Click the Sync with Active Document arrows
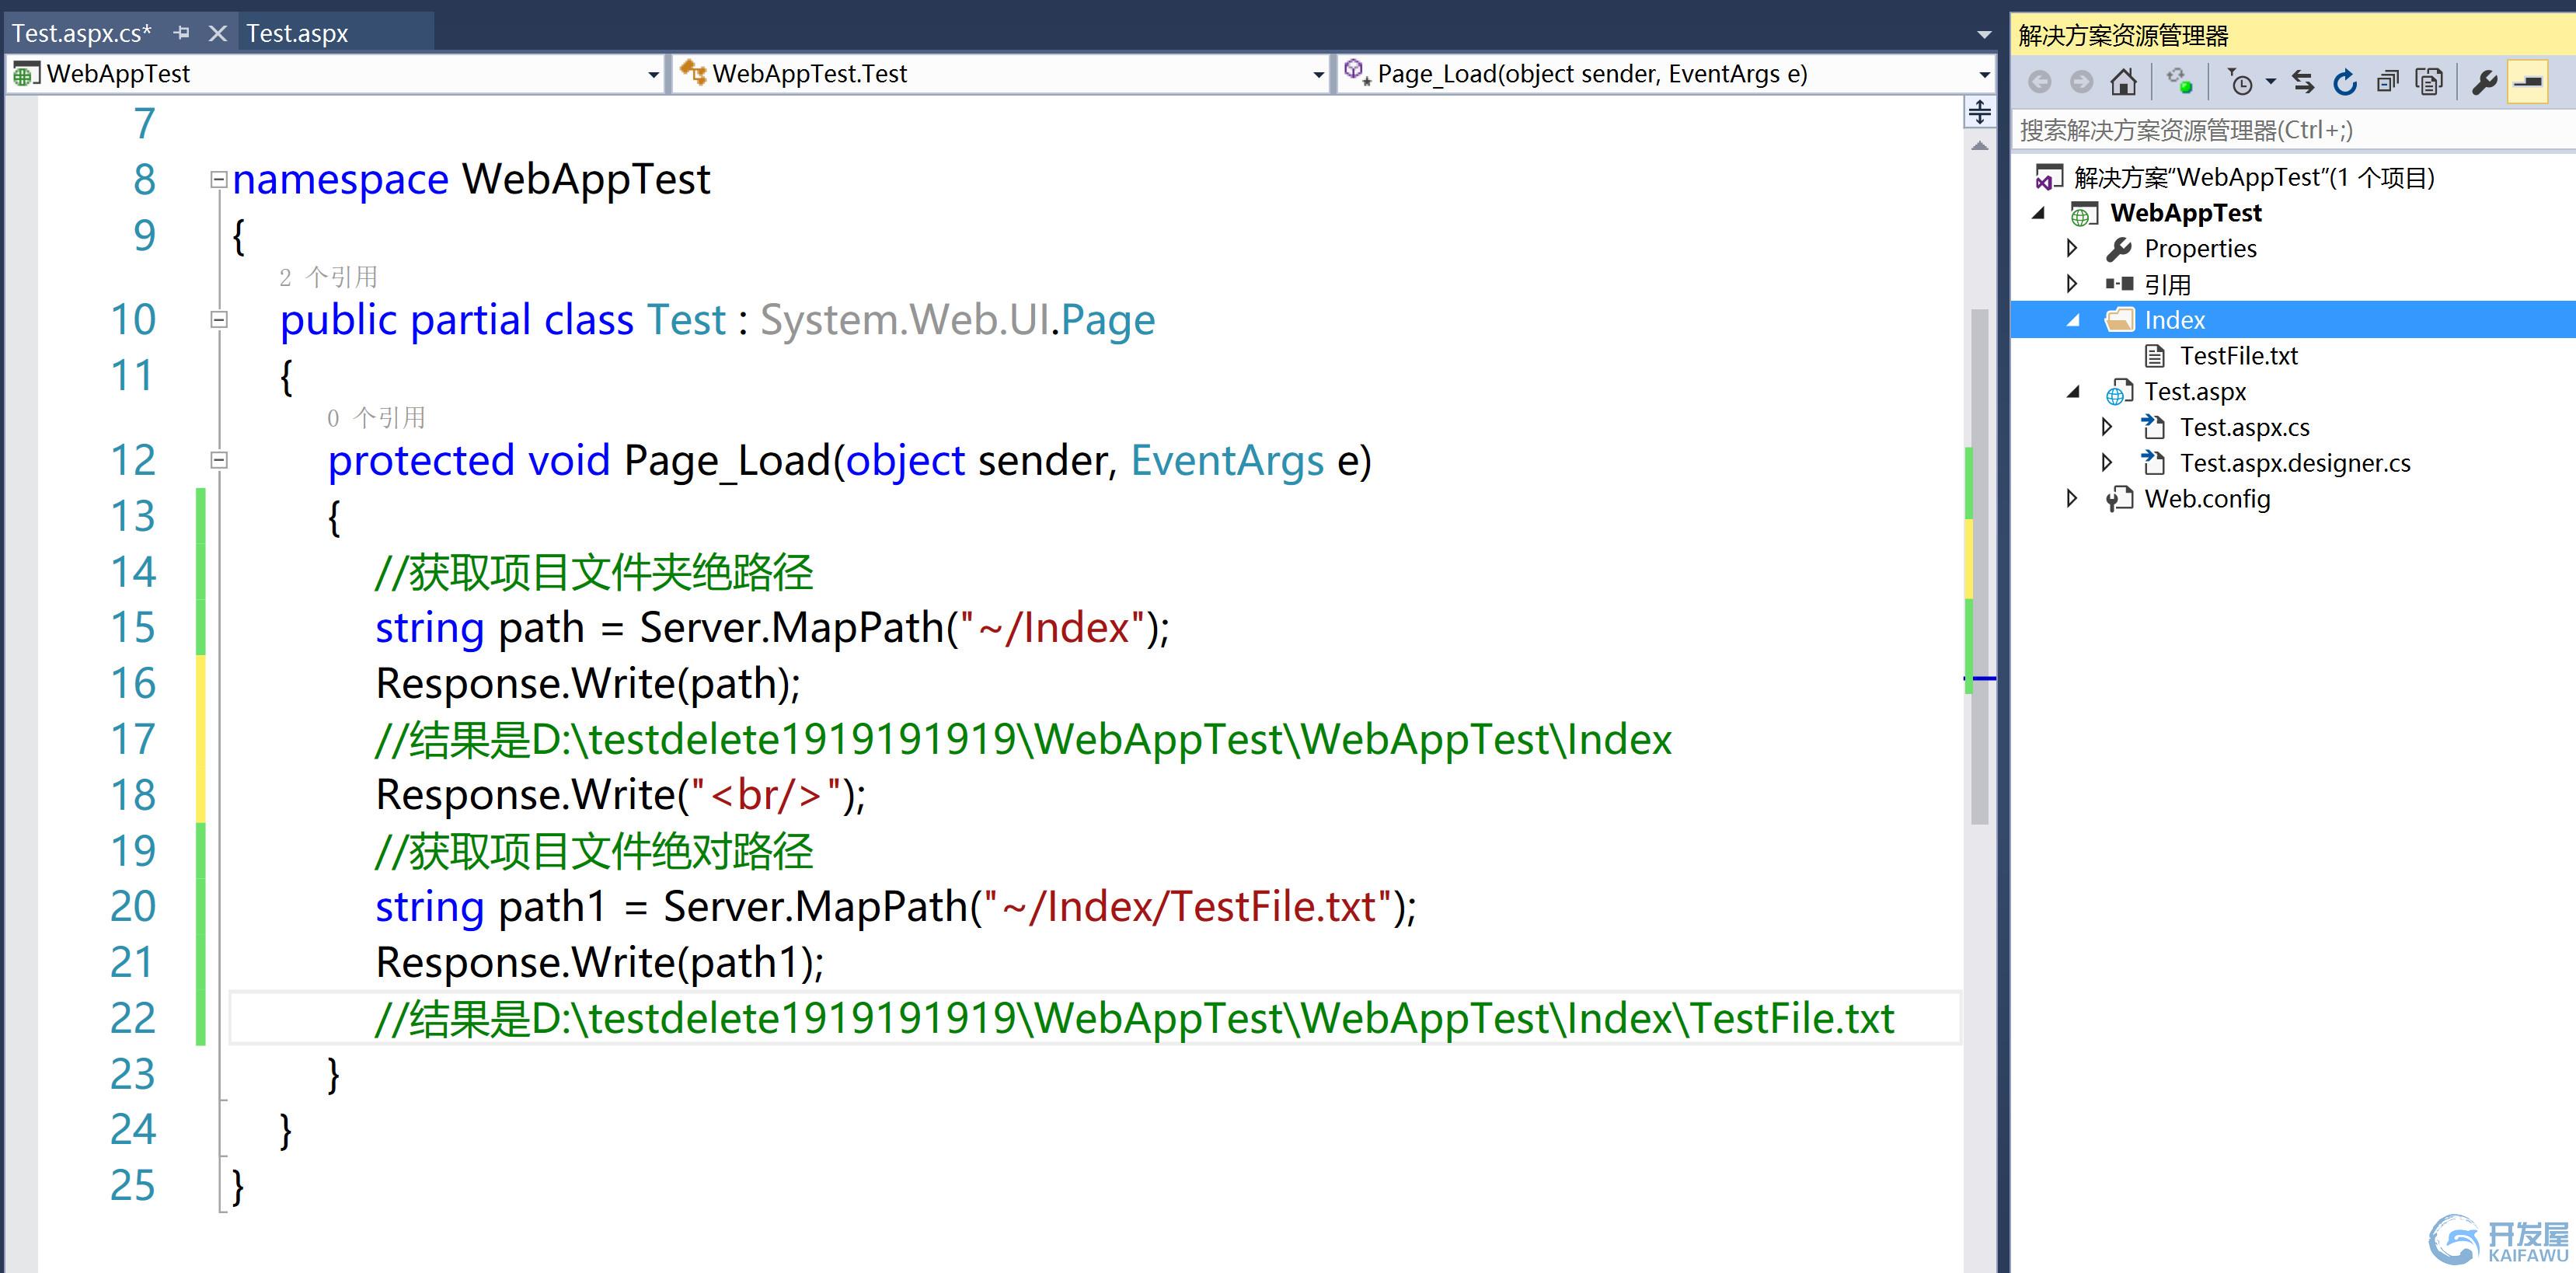The image size is (2576, 1273). (x=2303, y=82)
